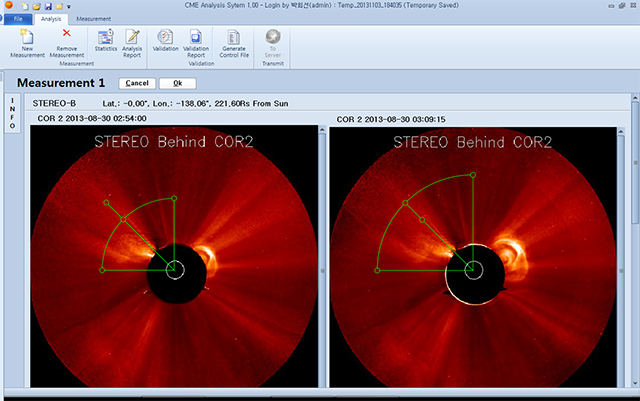Click the yellow folder quick access icon

(59, 7)
